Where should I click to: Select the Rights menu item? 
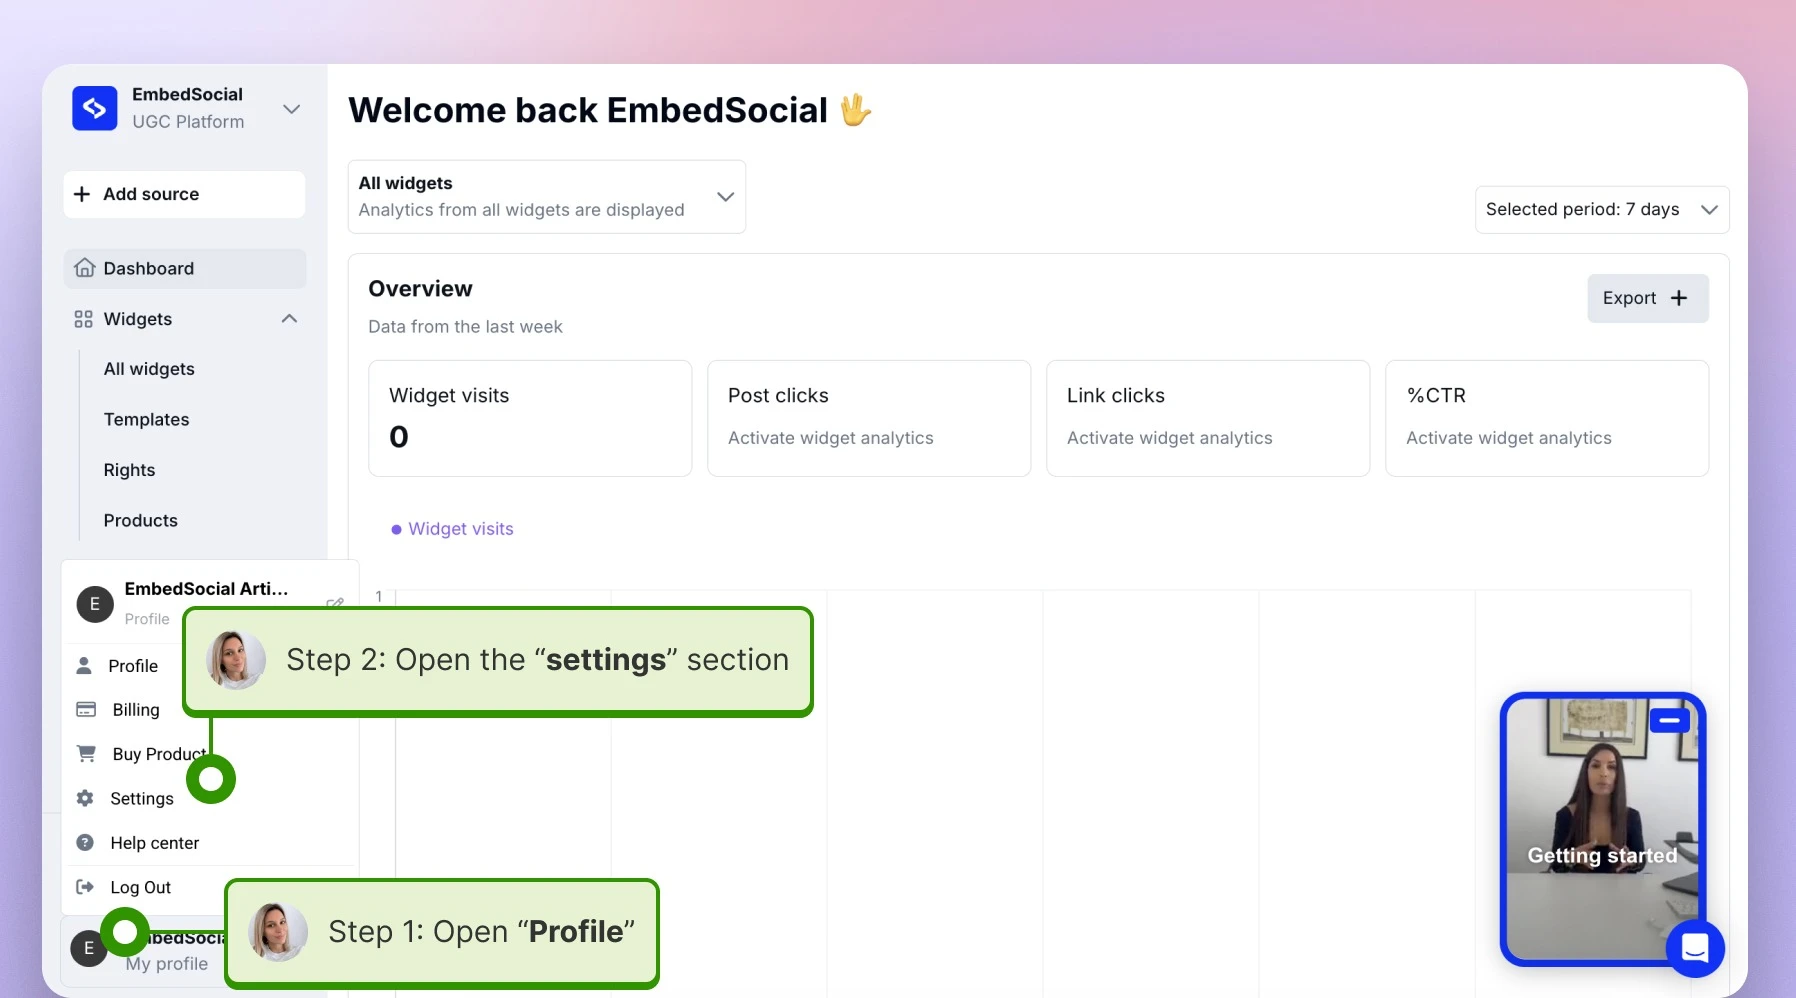129,470
